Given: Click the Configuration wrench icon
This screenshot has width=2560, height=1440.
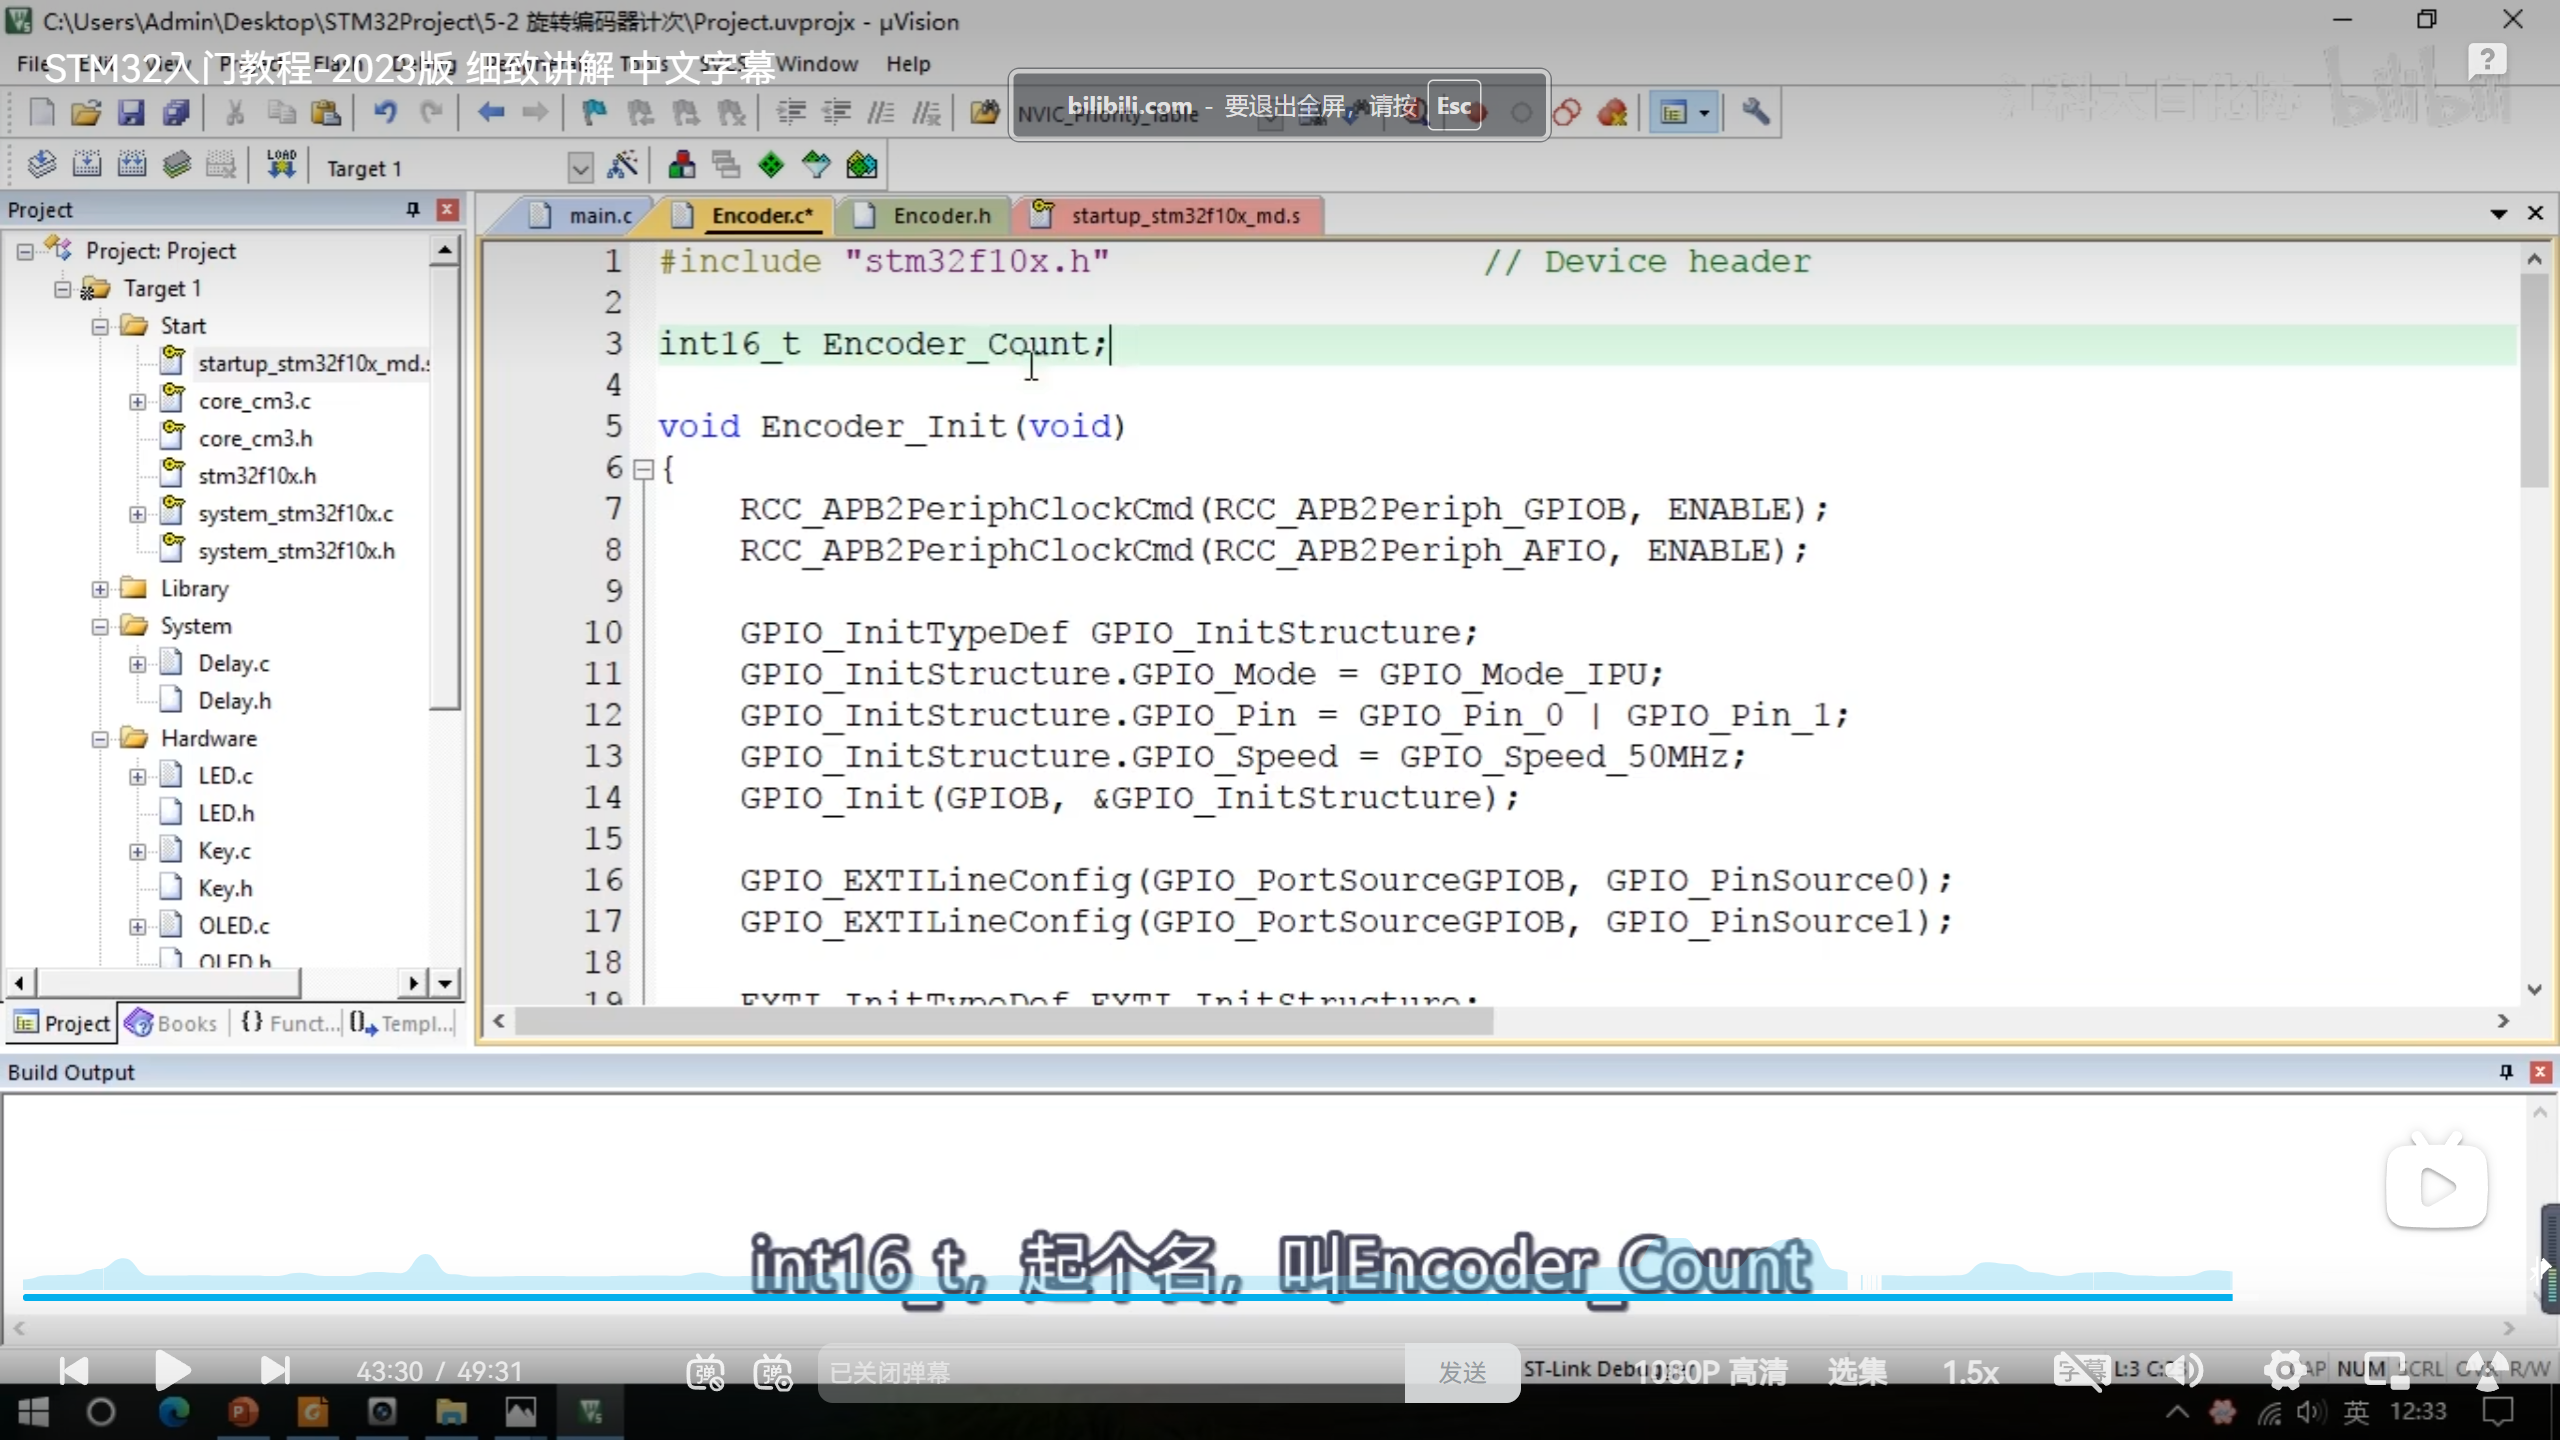Looking at the screenshot, I should point(1755,112).
